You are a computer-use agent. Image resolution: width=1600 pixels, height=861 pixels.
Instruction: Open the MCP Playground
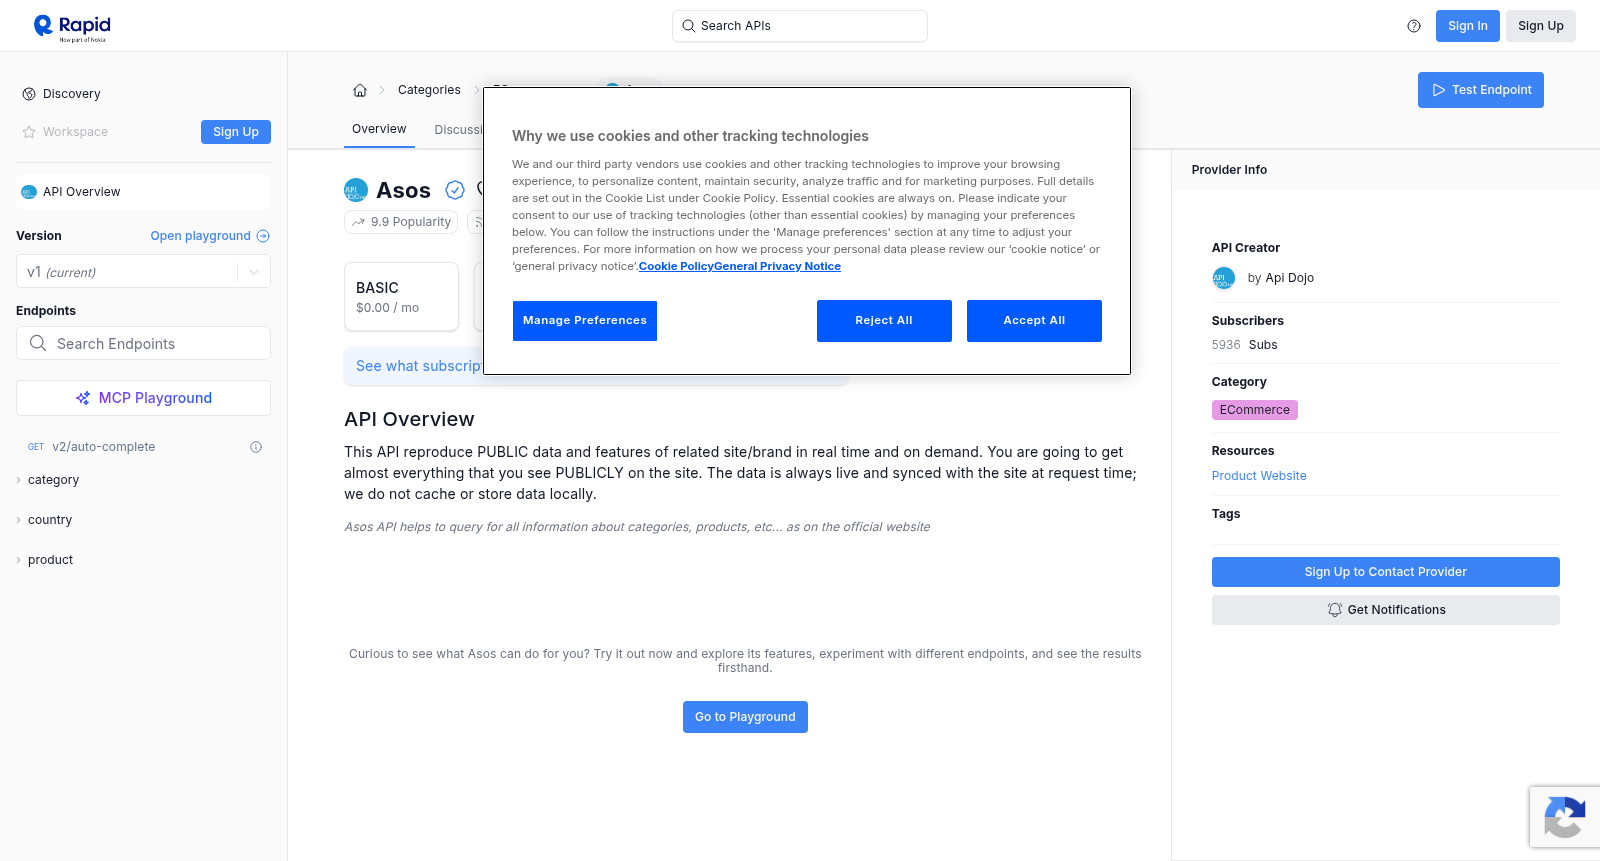[x=143, y=398]
